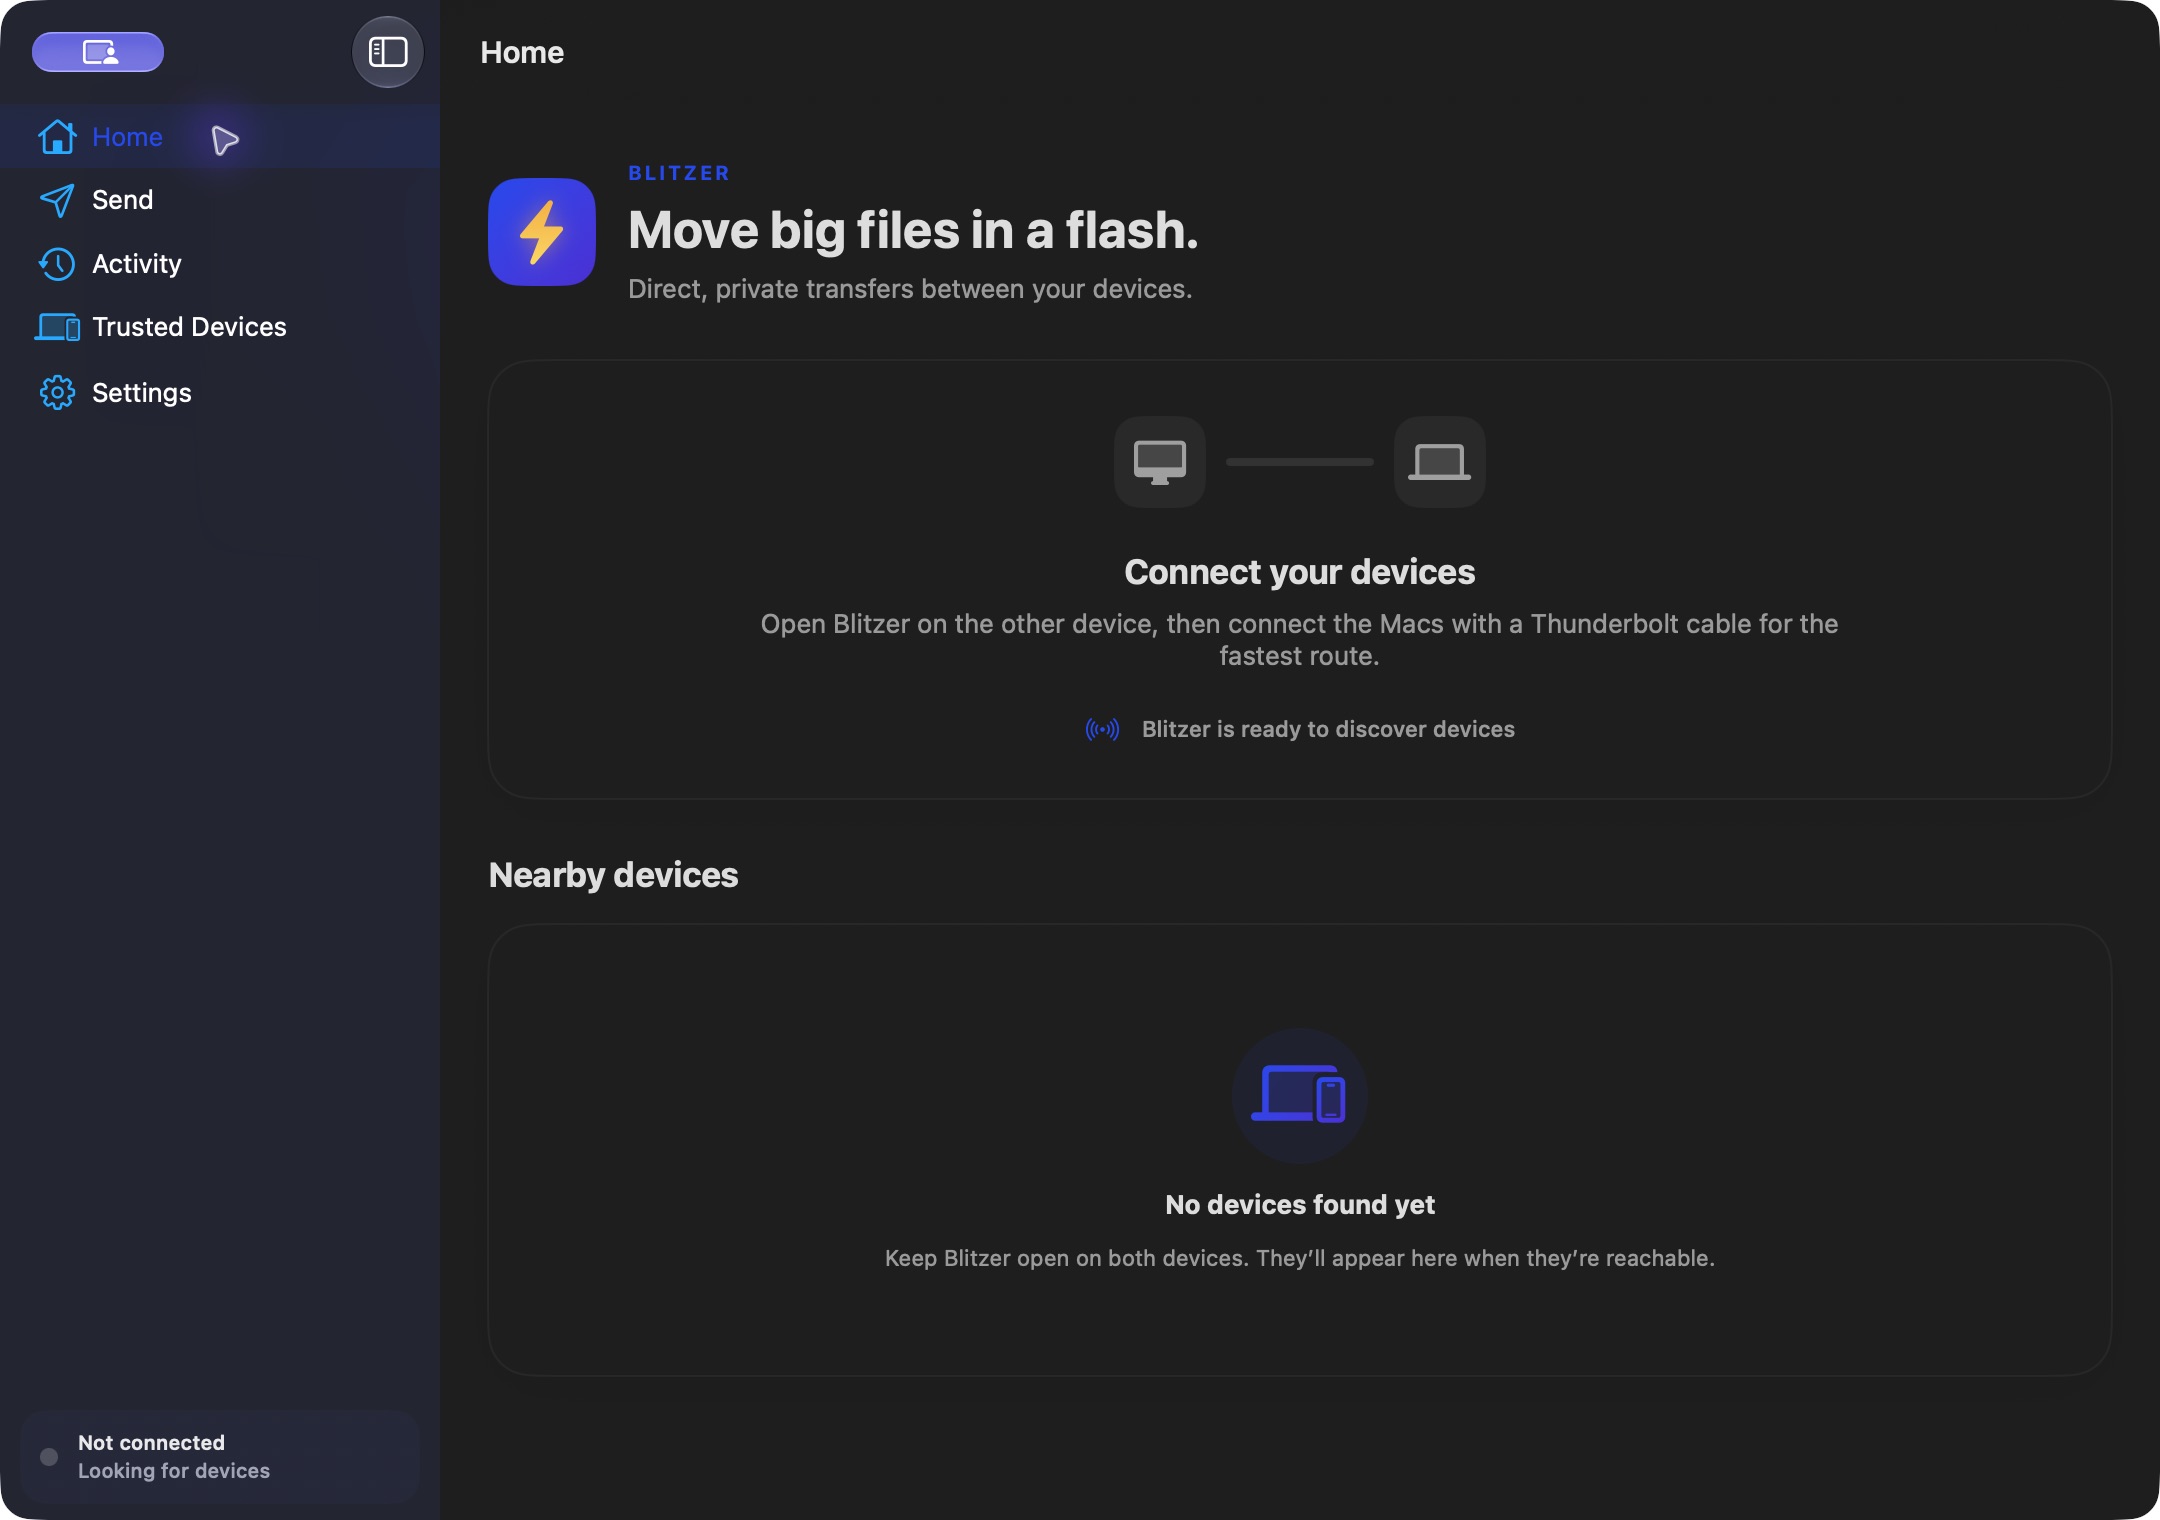Image resolution: width=2160 pixels, height=1520 pixels.
Task: Click the gray connection status dot
Action: click(x=49, y=1457)
